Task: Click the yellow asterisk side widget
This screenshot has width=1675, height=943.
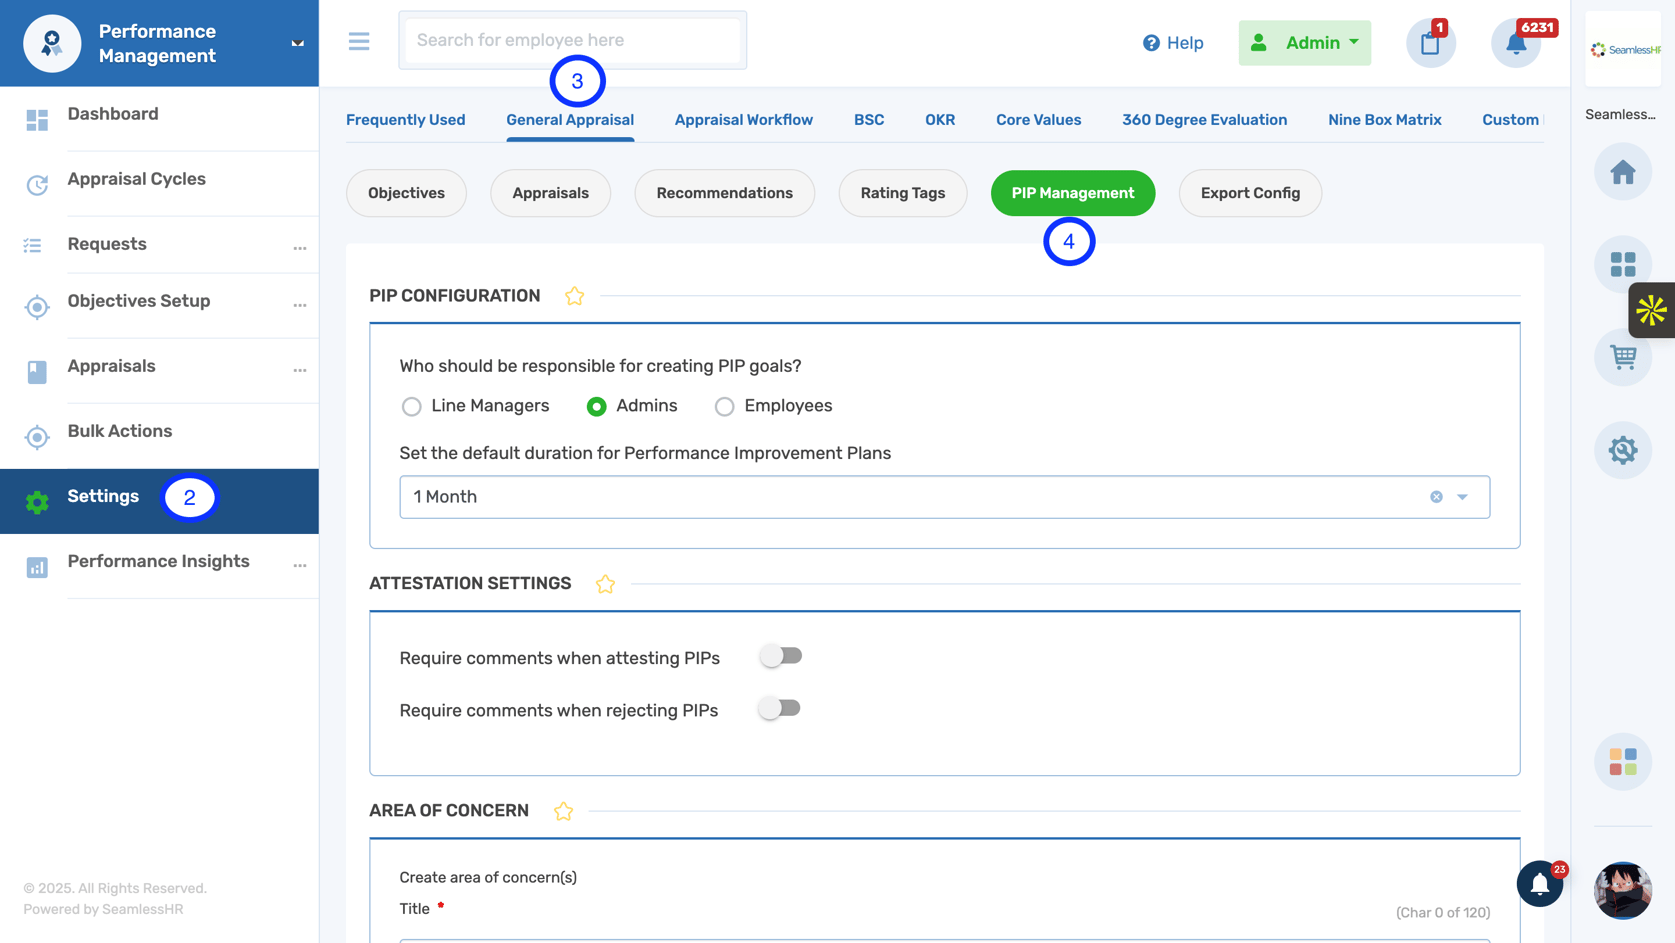Action: 1652,310
